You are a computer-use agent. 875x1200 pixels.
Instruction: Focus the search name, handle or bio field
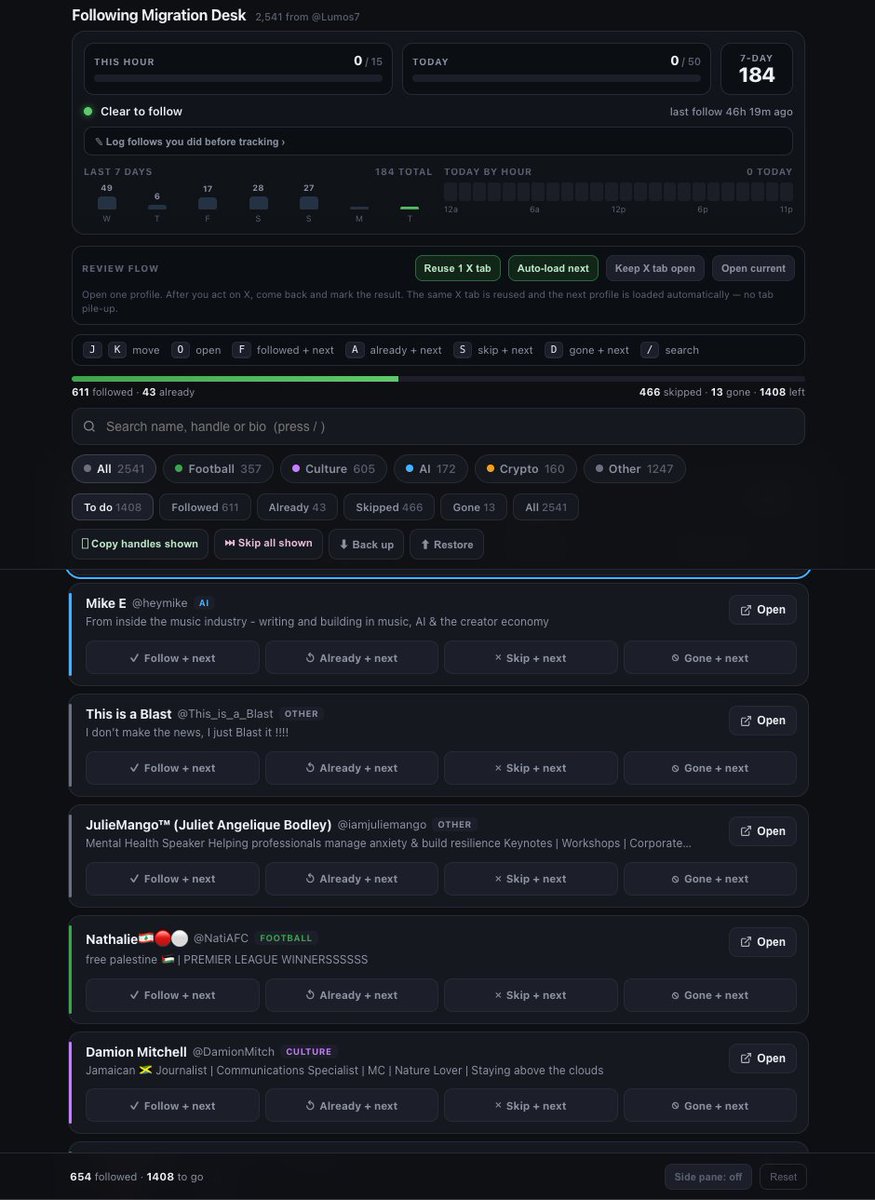pos(438,426)
